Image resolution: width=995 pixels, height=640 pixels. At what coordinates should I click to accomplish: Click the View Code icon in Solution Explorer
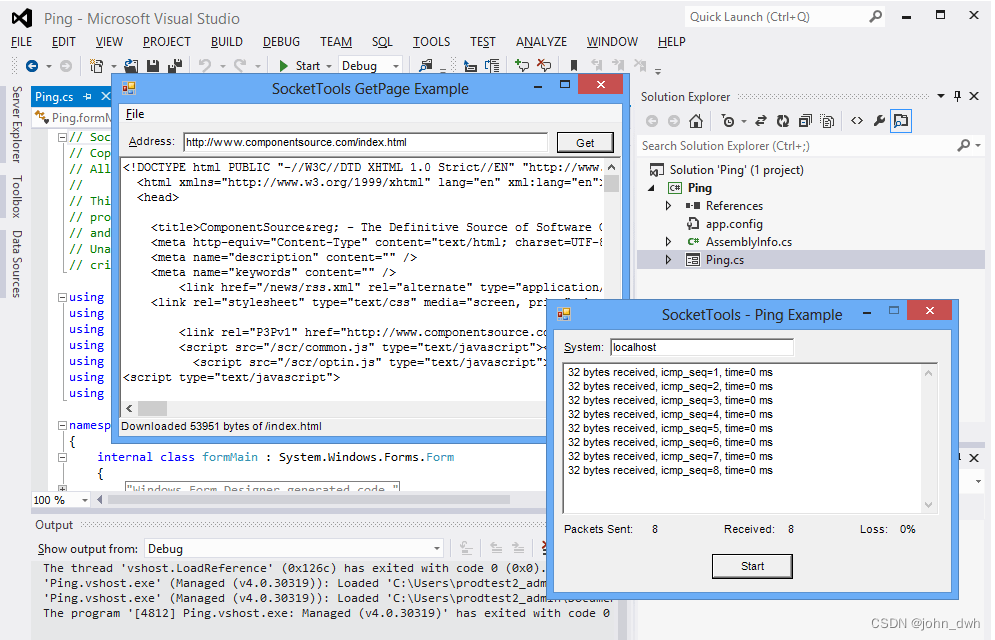pyautogui.click(x=857, y=120)
